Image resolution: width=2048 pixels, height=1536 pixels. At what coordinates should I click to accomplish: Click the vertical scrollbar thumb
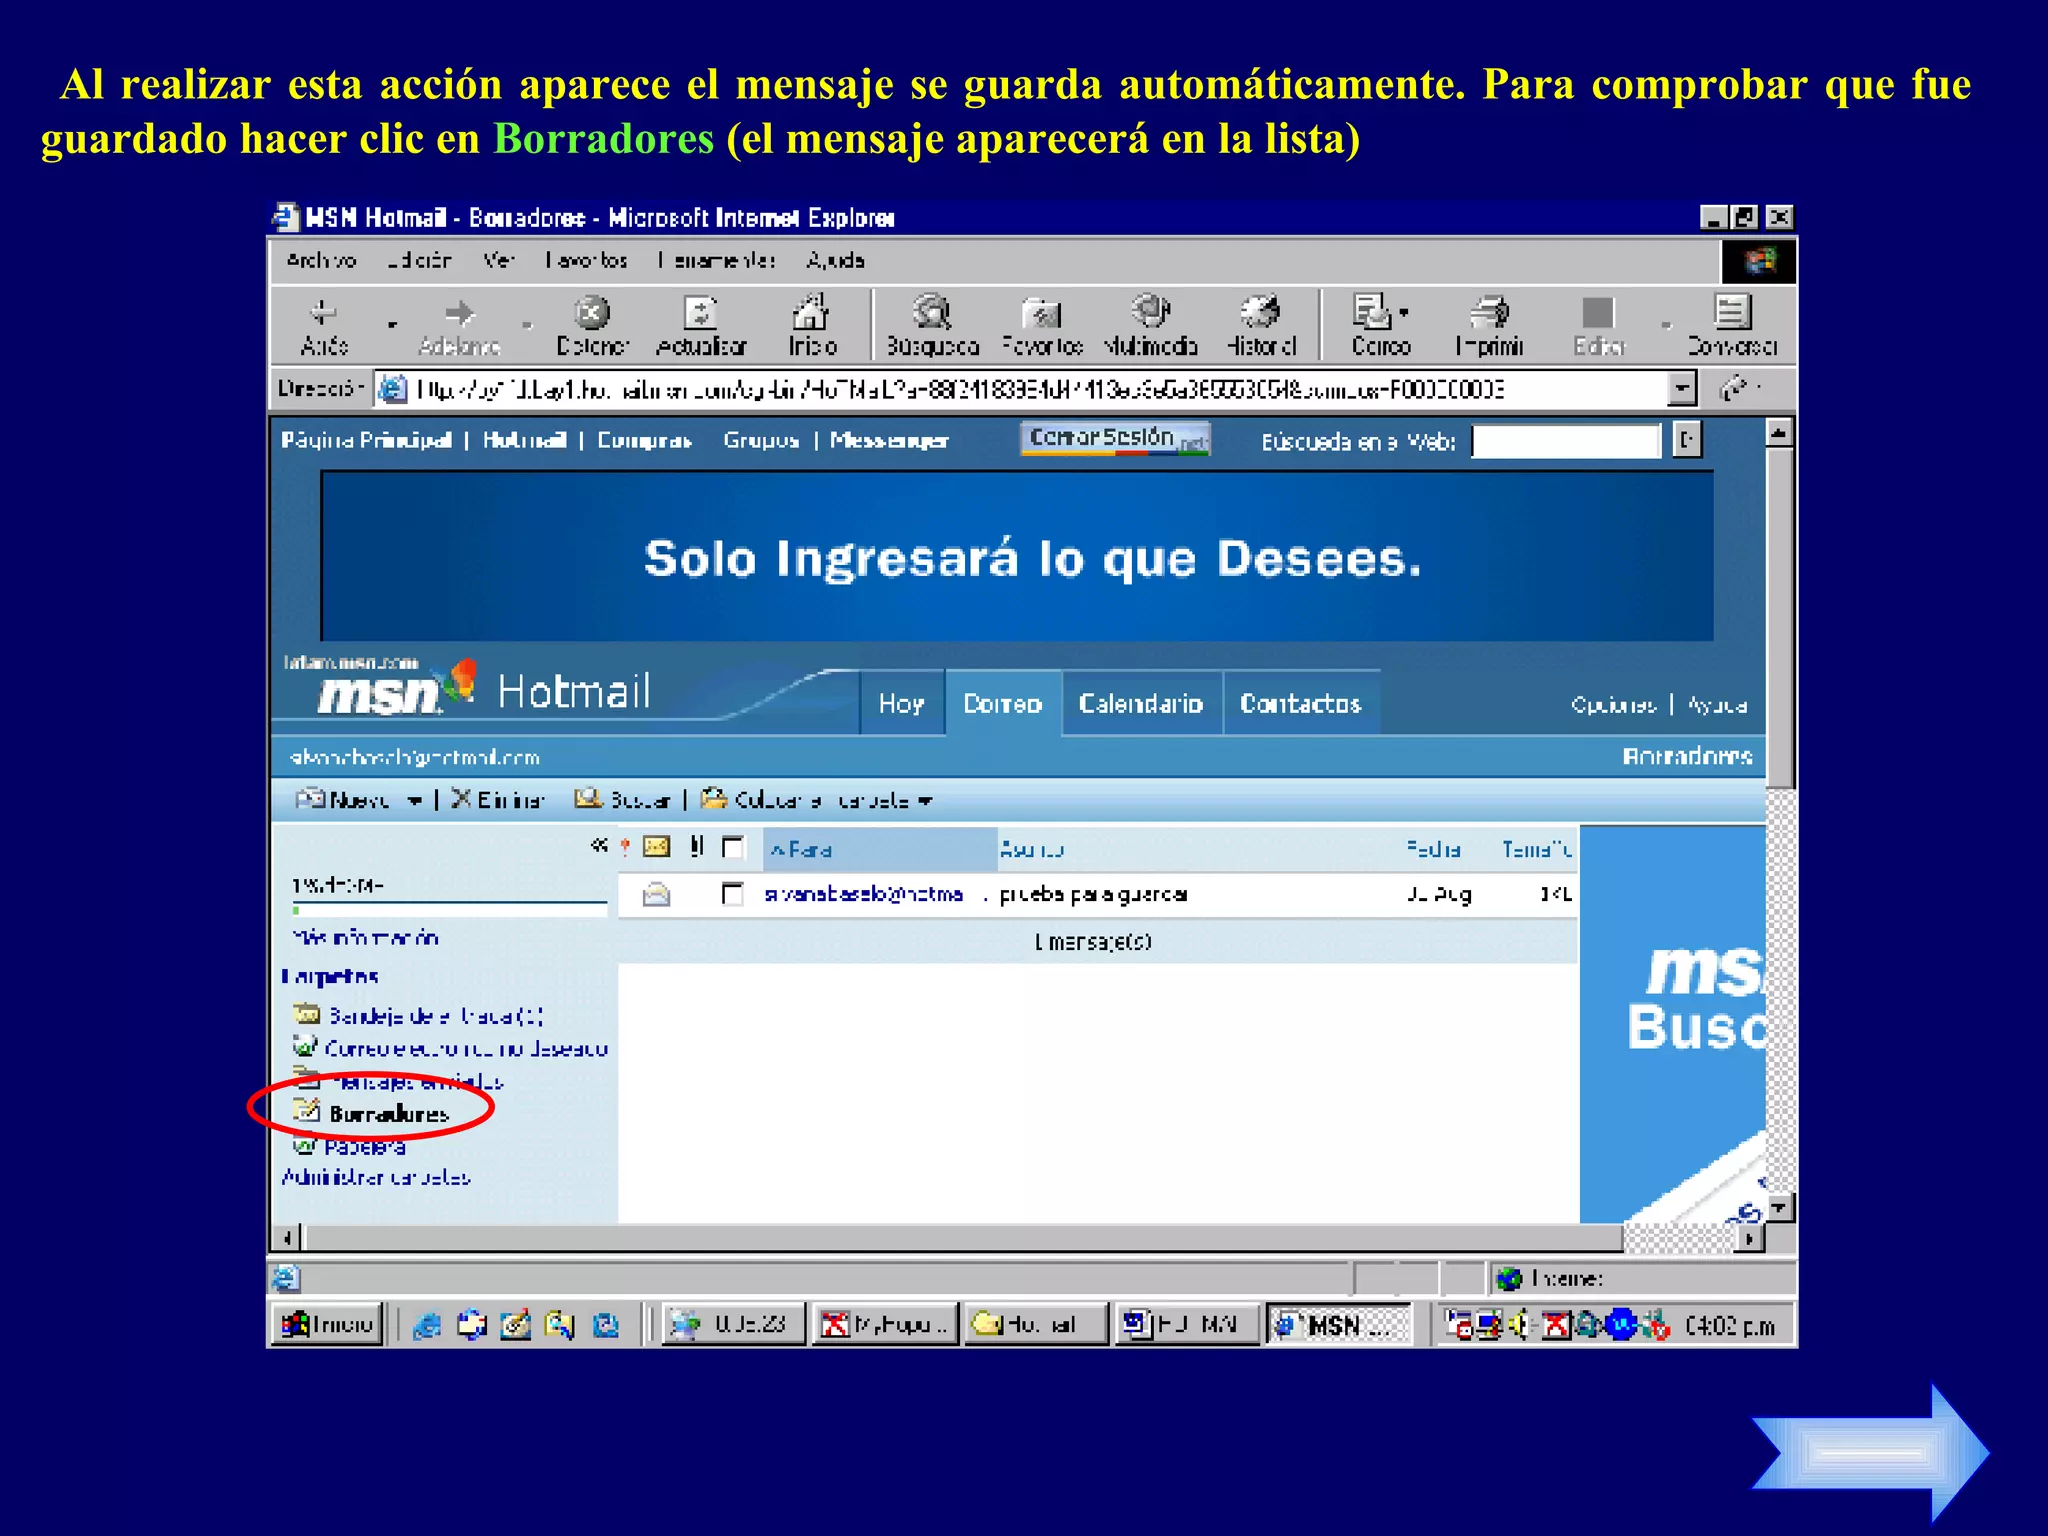pos(1779,617)
